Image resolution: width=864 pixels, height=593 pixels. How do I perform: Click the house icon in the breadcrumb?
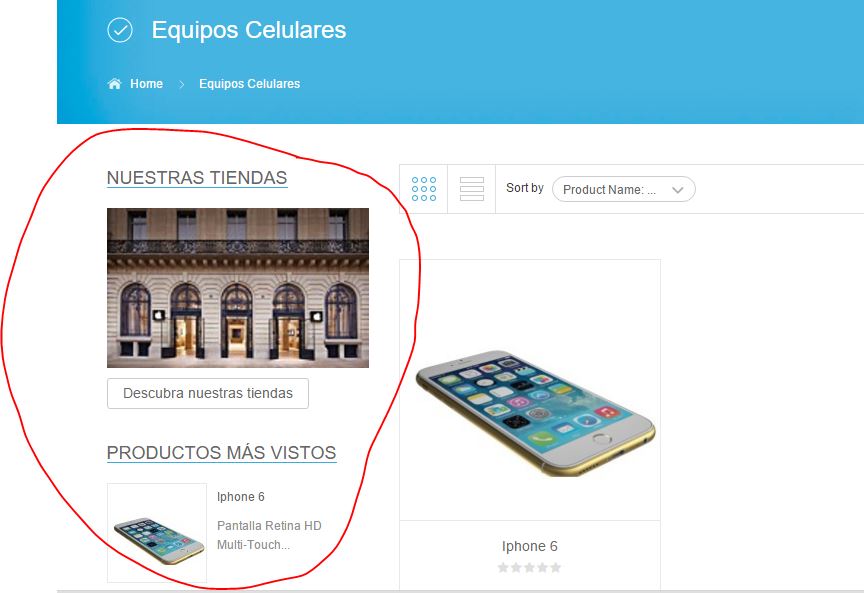115,84
